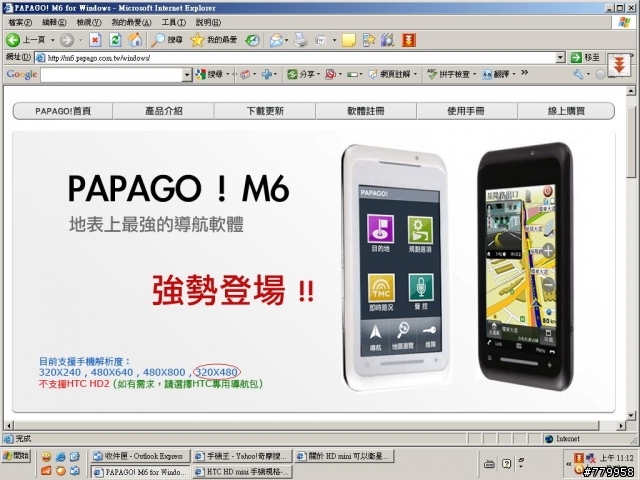Open History with green clock icon
640x480 pixels.
coord(252,40)
